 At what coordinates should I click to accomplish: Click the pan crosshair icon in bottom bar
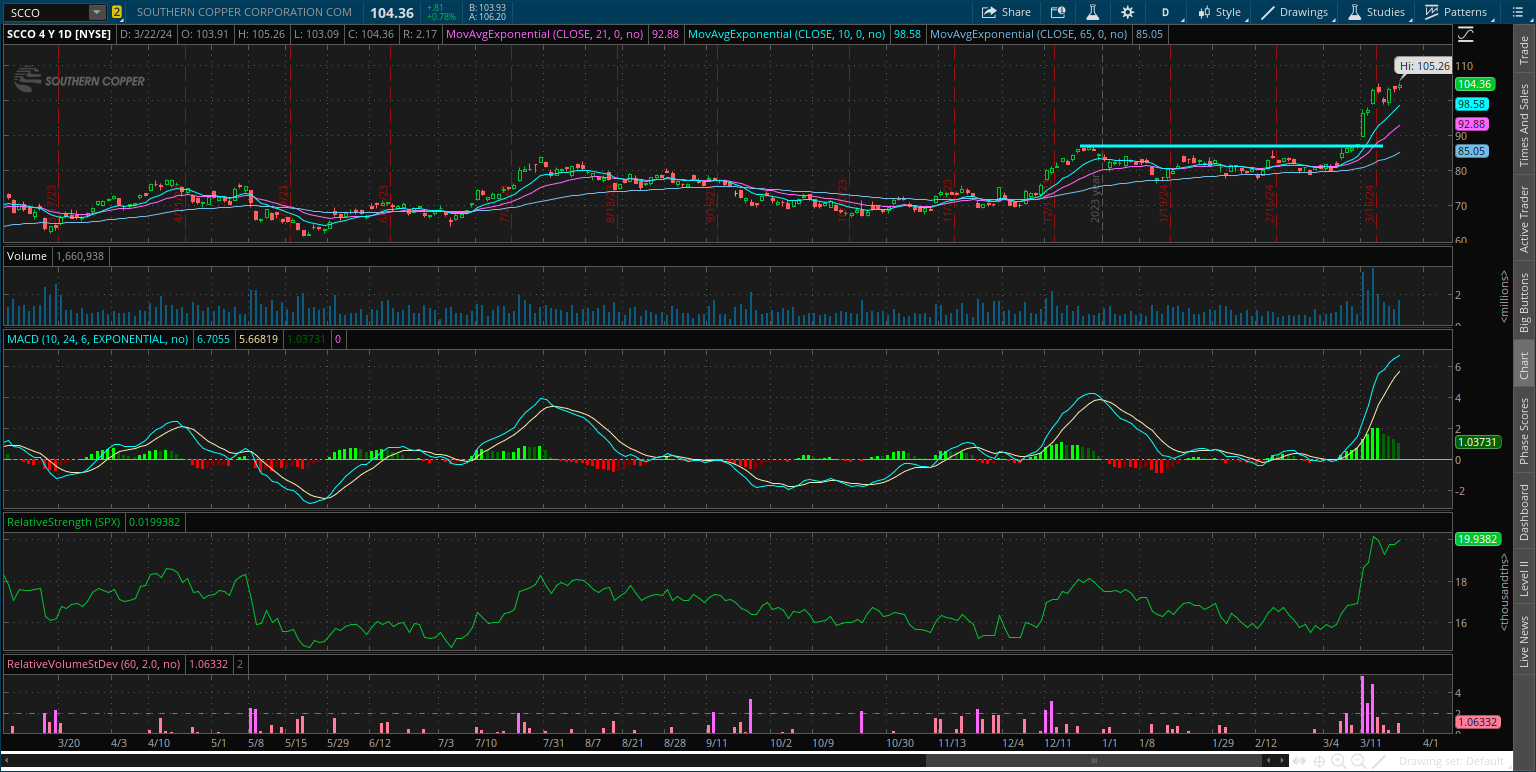click(1320, 762)
